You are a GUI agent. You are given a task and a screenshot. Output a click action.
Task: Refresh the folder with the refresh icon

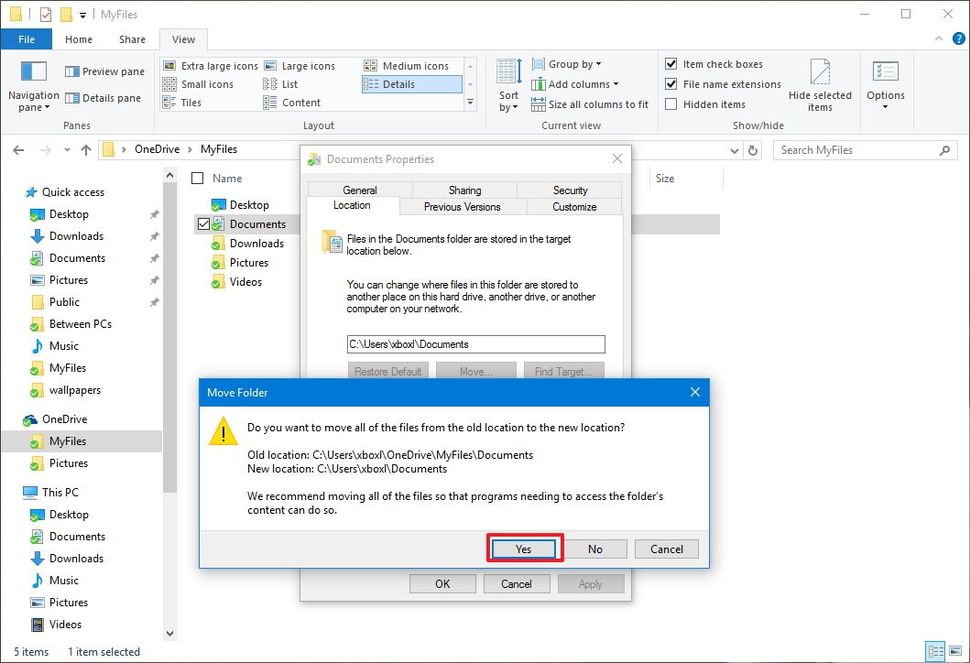click(x=751, y=150)
